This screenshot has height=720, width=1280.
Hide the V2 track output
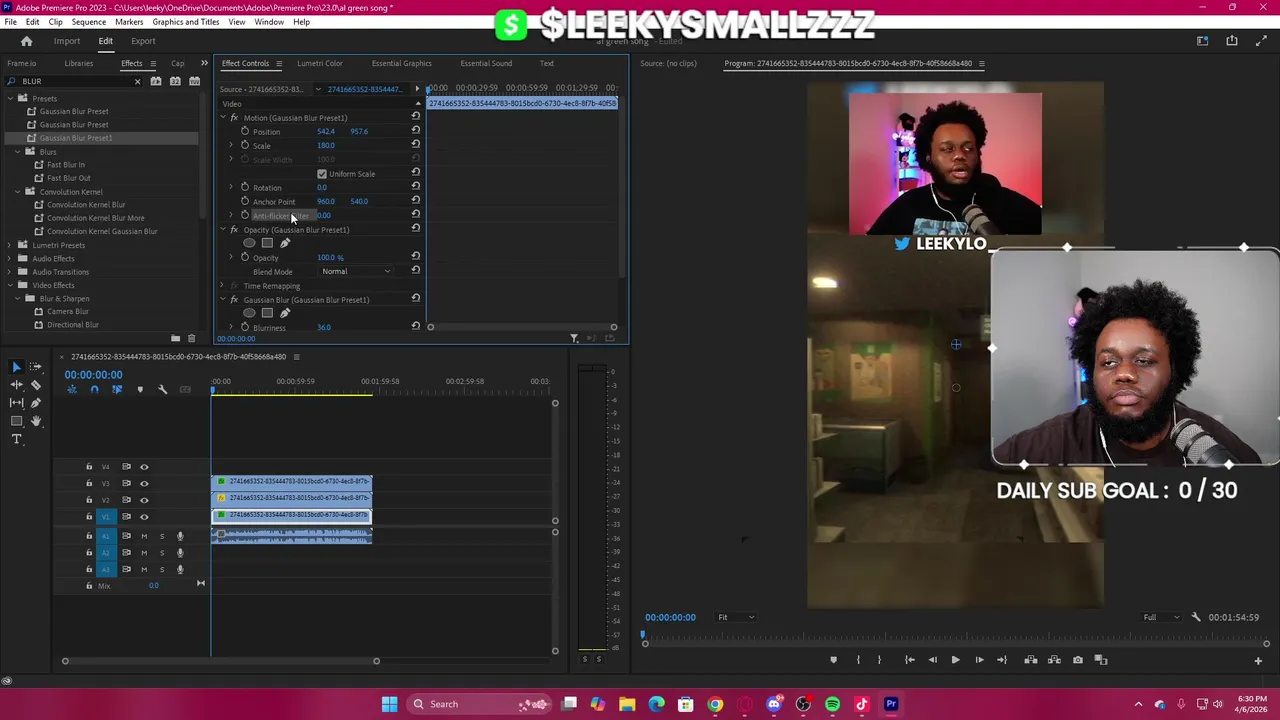click(x=144, y=500)
